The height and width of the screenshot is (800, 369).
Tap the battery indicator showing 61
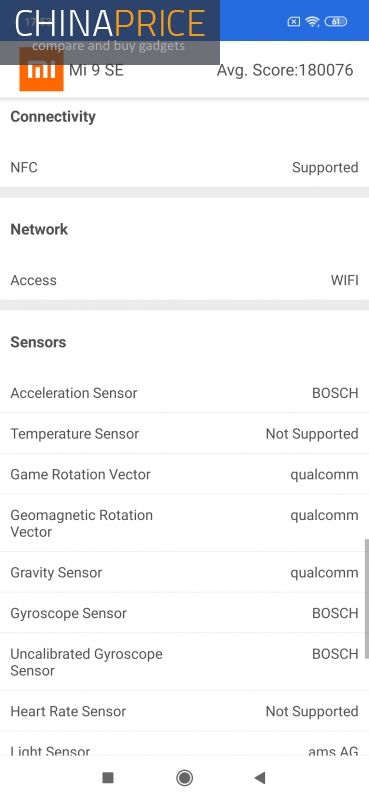336,21
